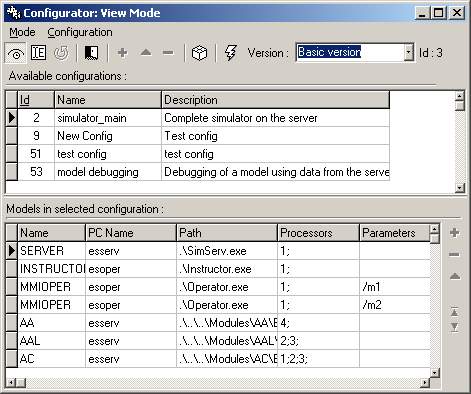Select the simulator_main name cell

click(108, 118)
